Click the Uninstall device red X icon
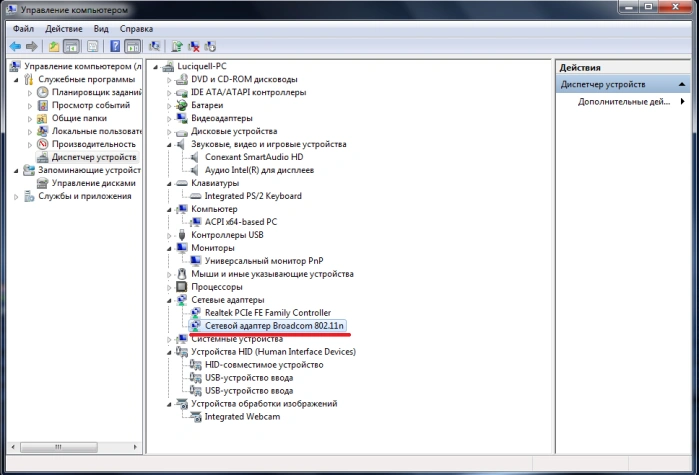 193,46
